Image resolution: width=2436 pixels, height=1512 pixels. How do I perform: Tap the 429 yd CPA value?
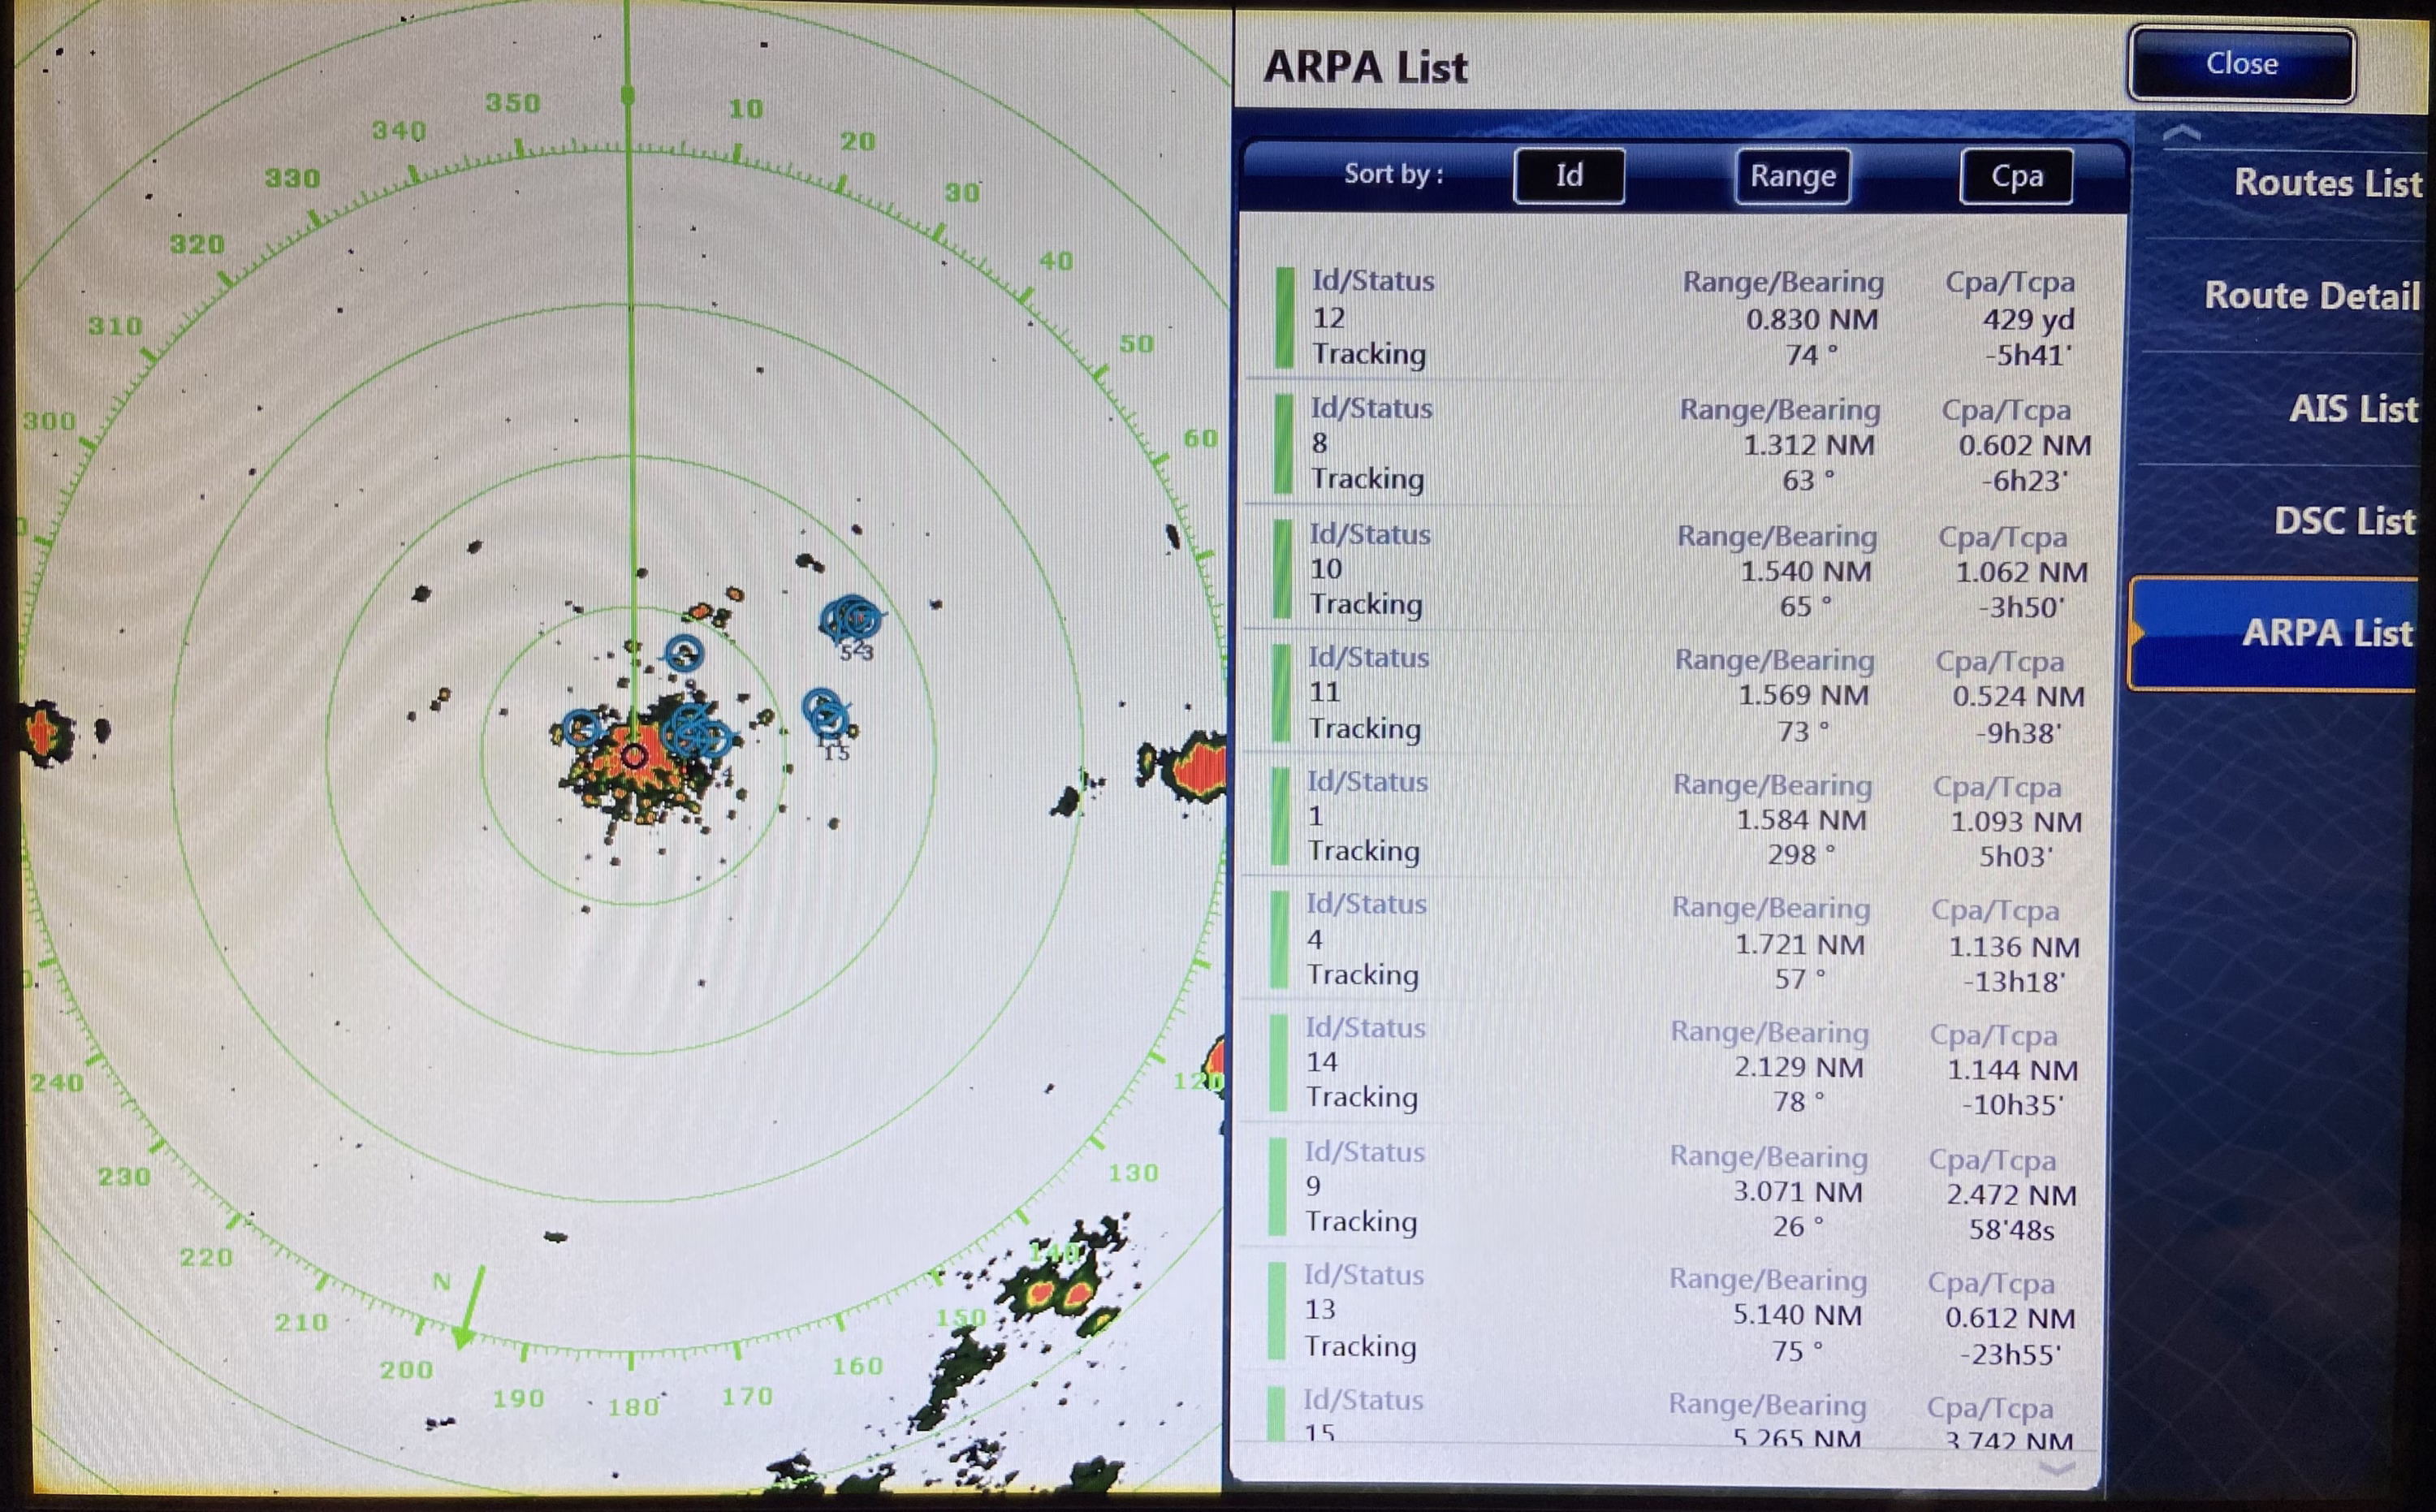[x=2027, y=320]
